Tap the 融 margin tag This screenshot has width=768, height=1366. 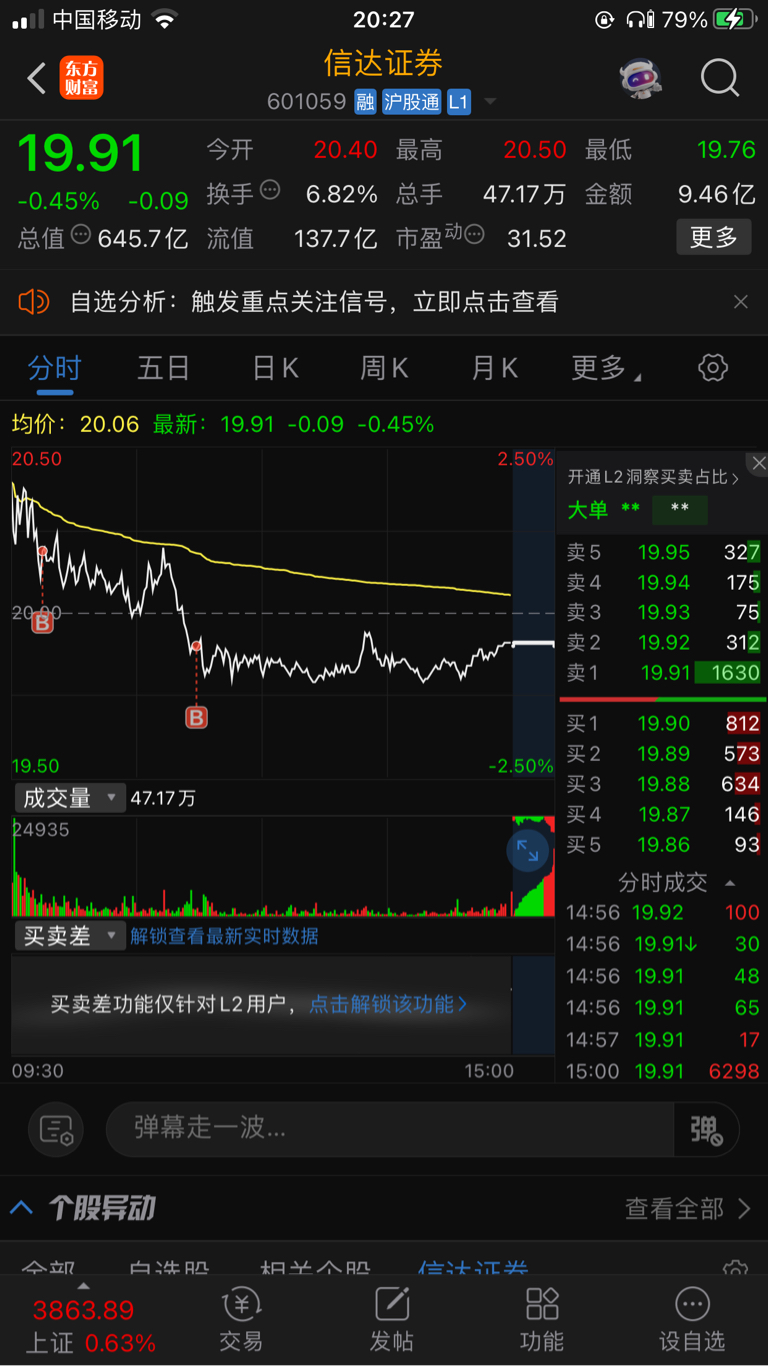[365, 102]
